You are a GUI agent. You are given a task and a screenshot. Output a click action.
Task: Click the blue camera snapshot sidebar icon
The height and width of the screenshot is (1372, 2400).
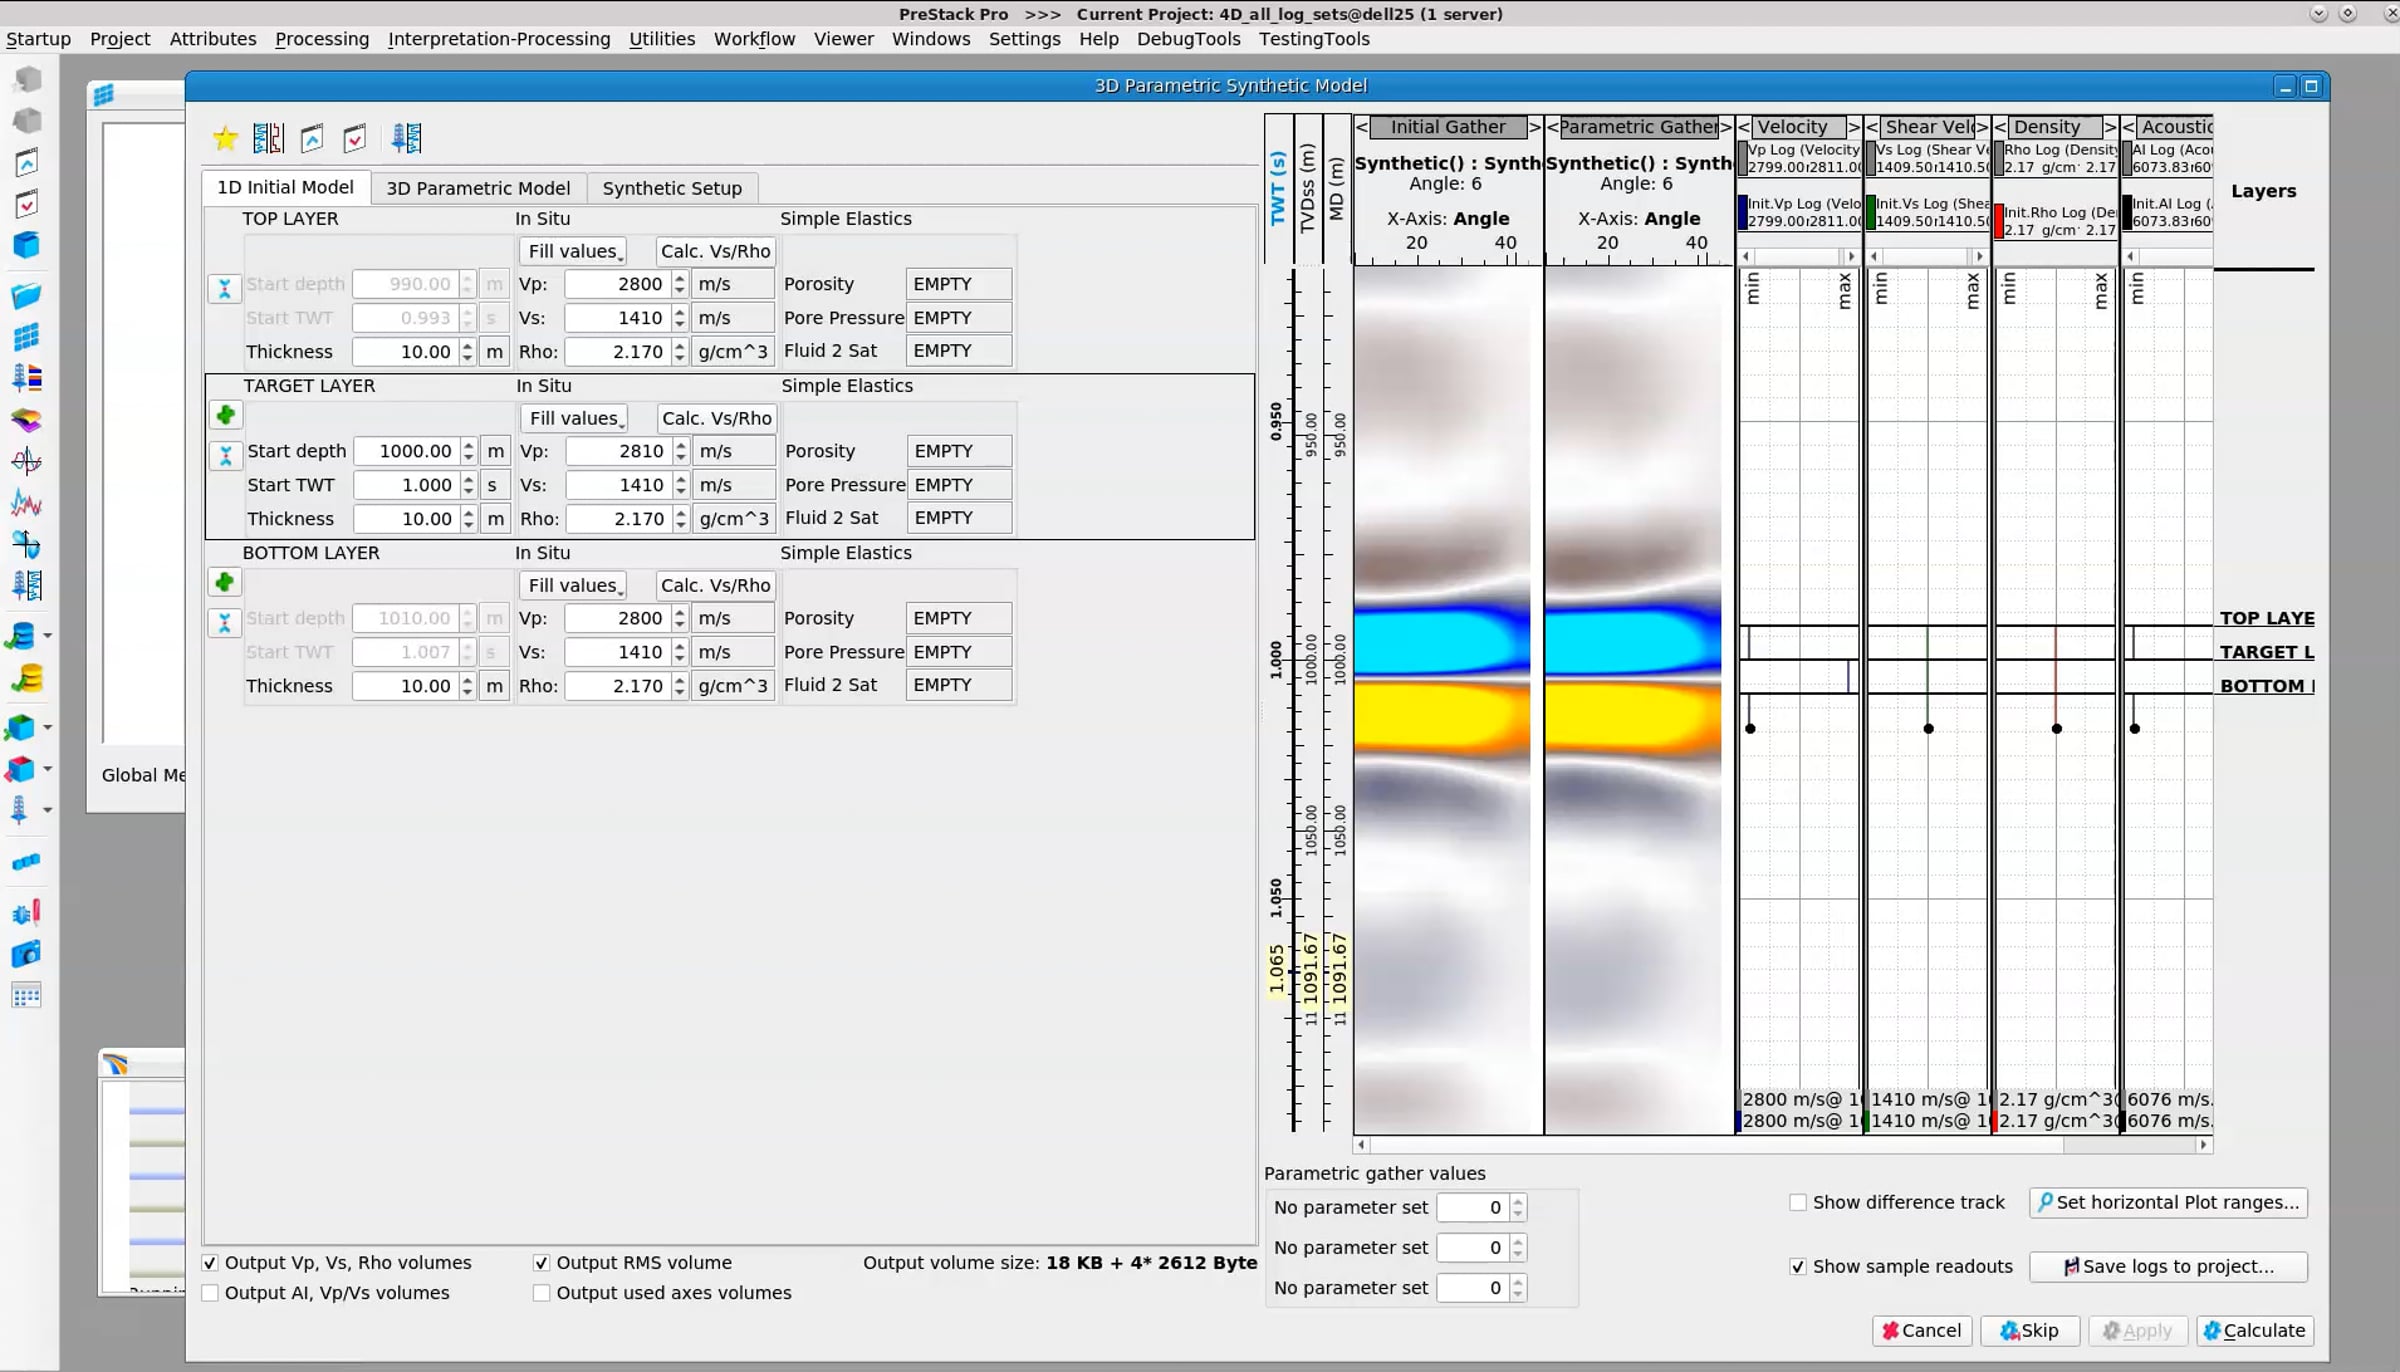pos(26,954)
